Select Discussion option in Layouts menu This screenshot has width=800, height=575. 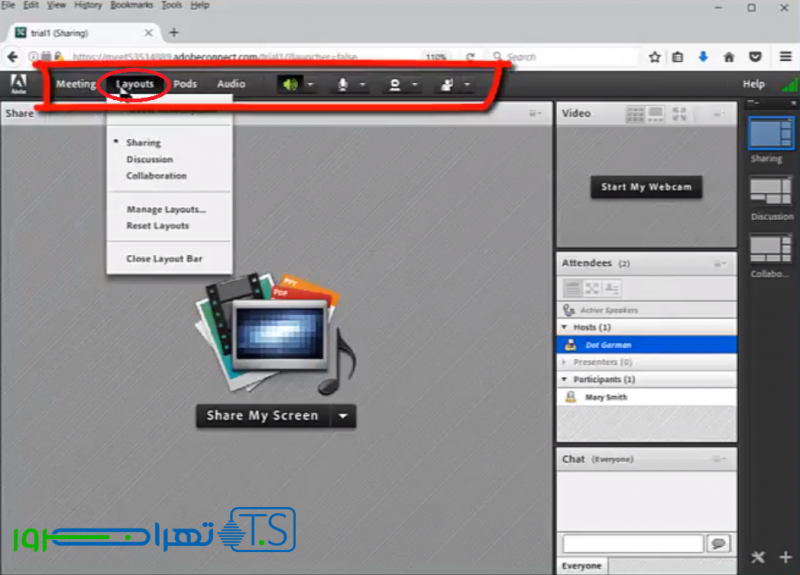pos(149,160)
